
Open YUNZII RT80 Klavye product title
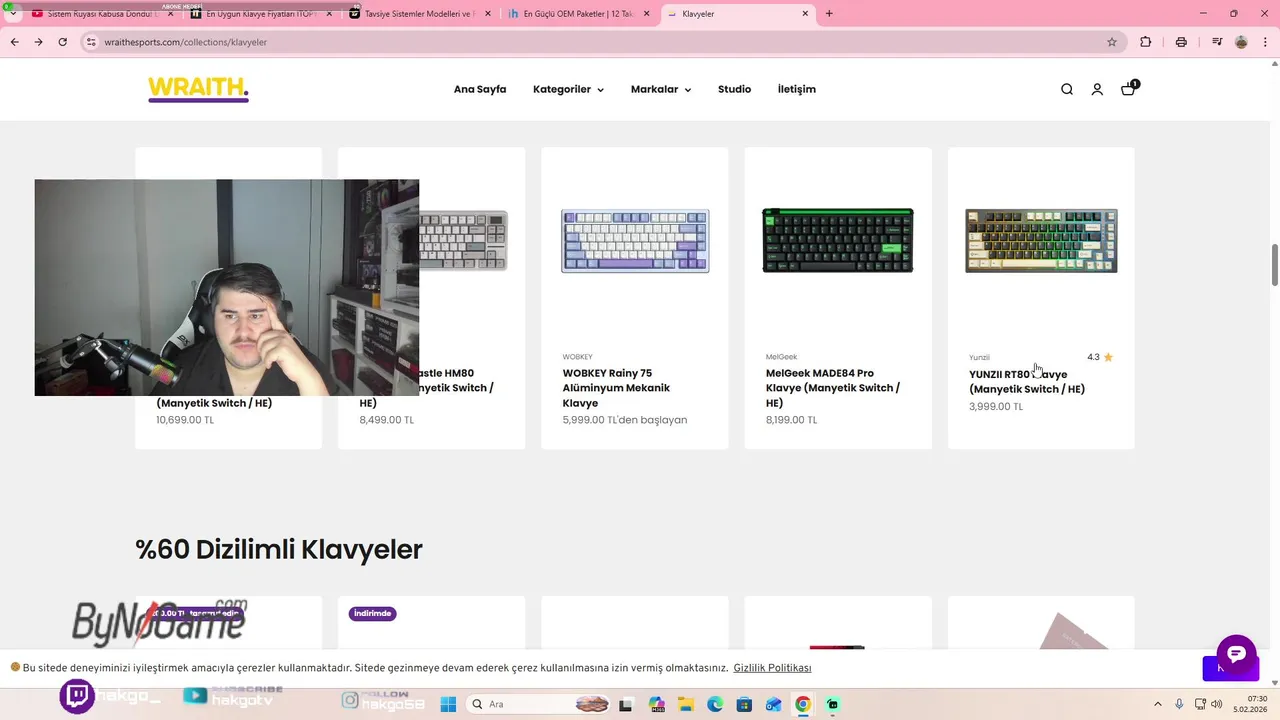coord(1027,381)
